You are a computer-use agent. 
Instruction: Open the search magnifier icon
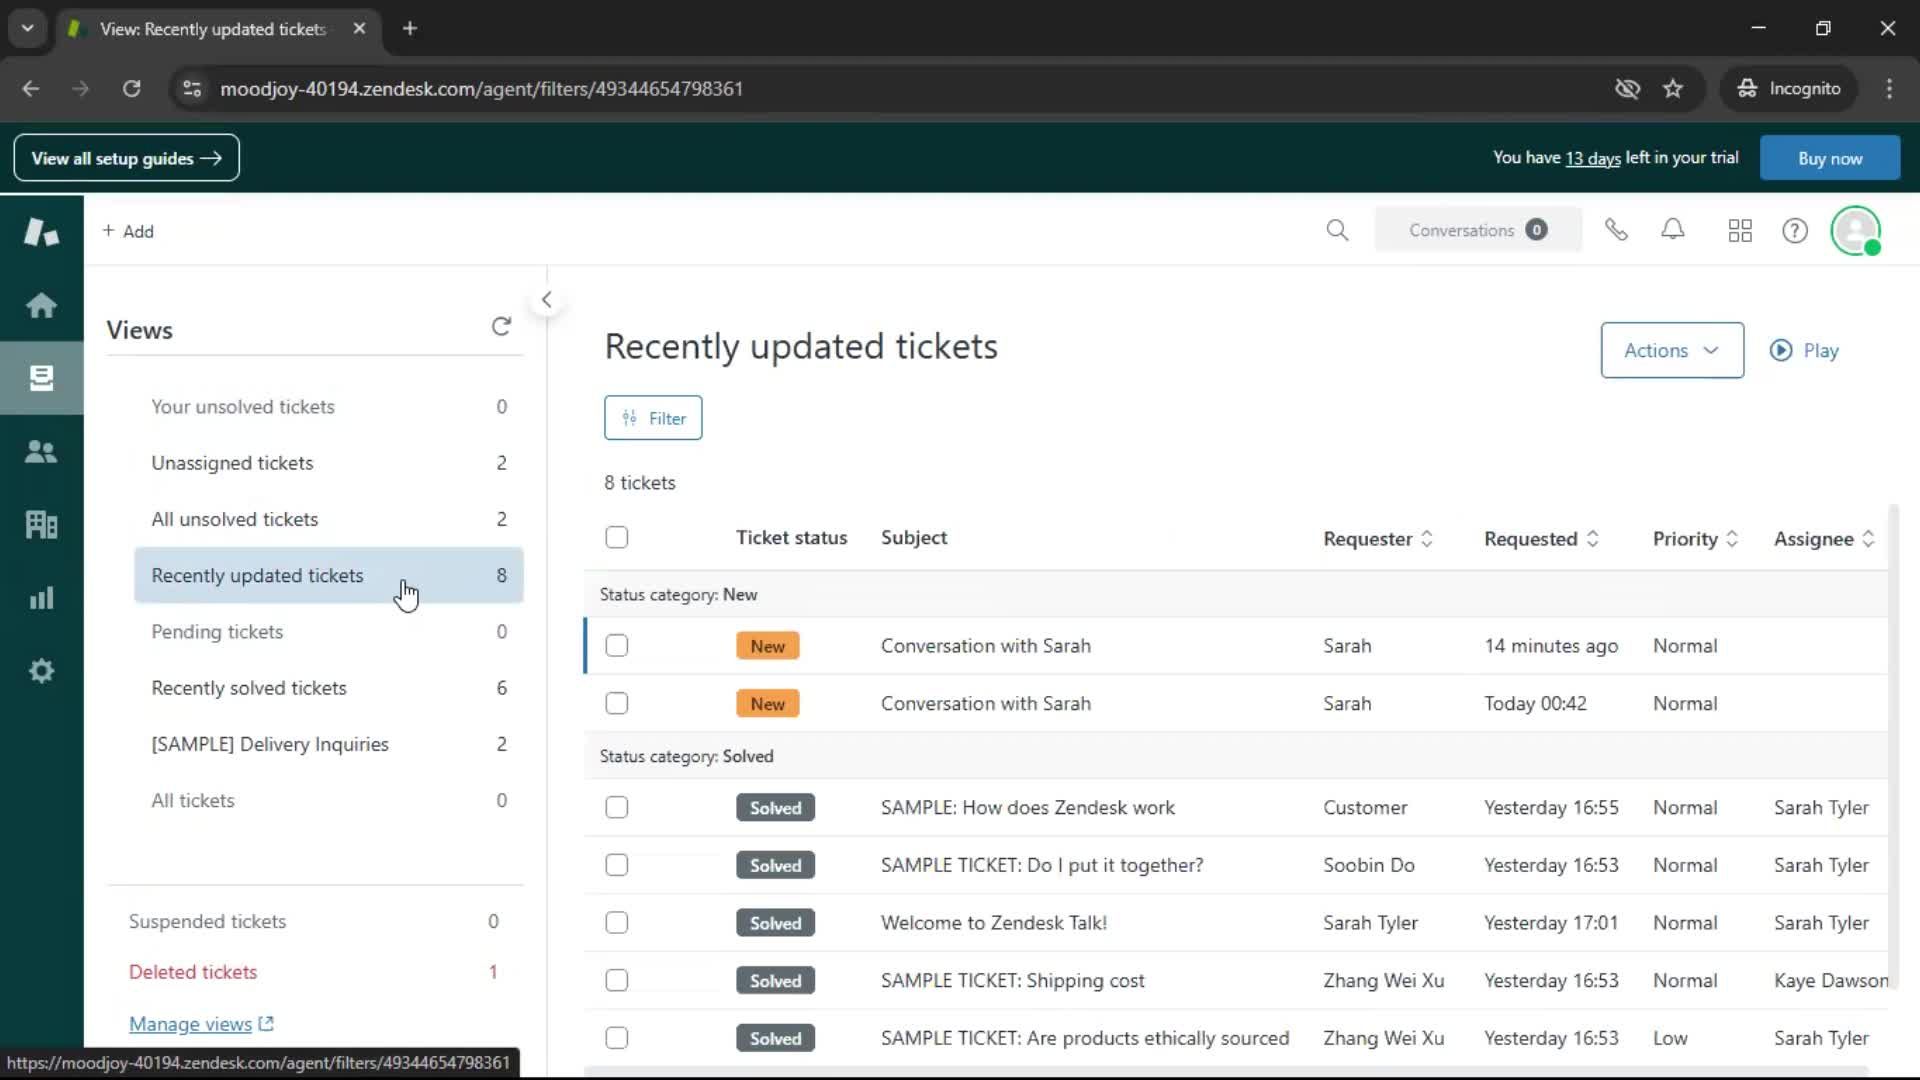click(x=1337, y=230)
